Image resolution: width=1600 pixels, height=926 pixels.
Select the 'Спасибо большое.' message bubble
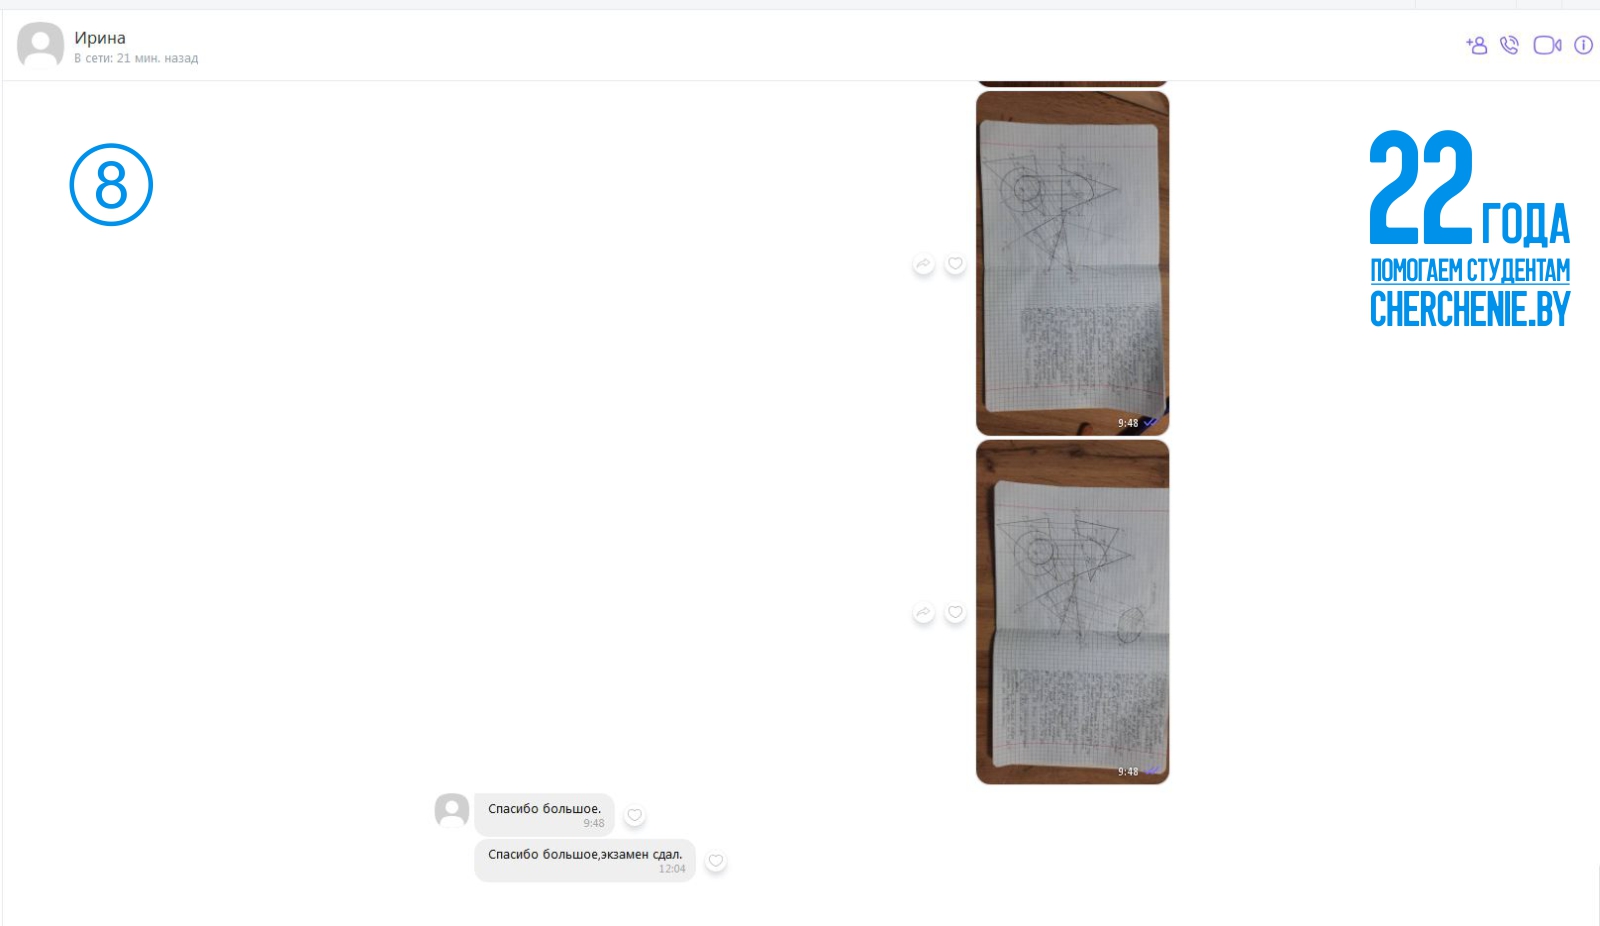tap(544, 815)
